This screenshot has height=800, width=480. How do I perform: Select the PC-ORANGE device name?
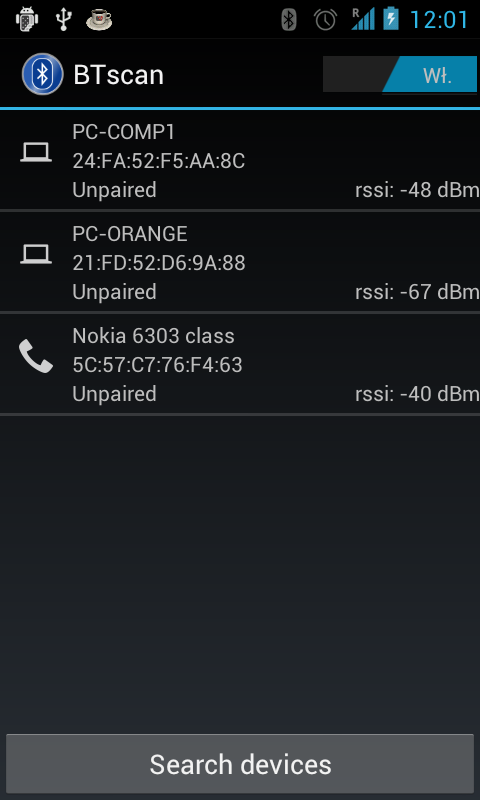pyautogui.click(x=130, y=234)
